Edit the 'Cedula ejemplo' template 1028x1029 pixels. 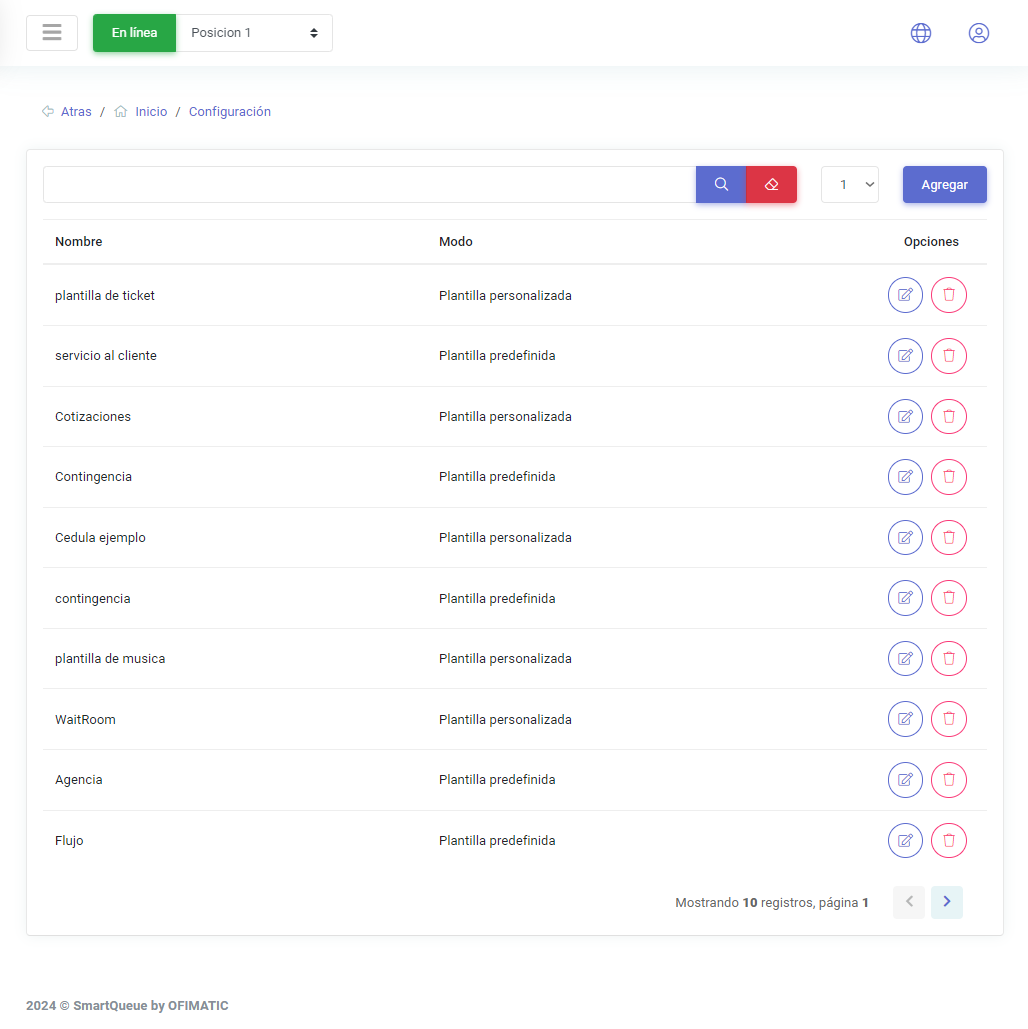[x=905, y=538]
